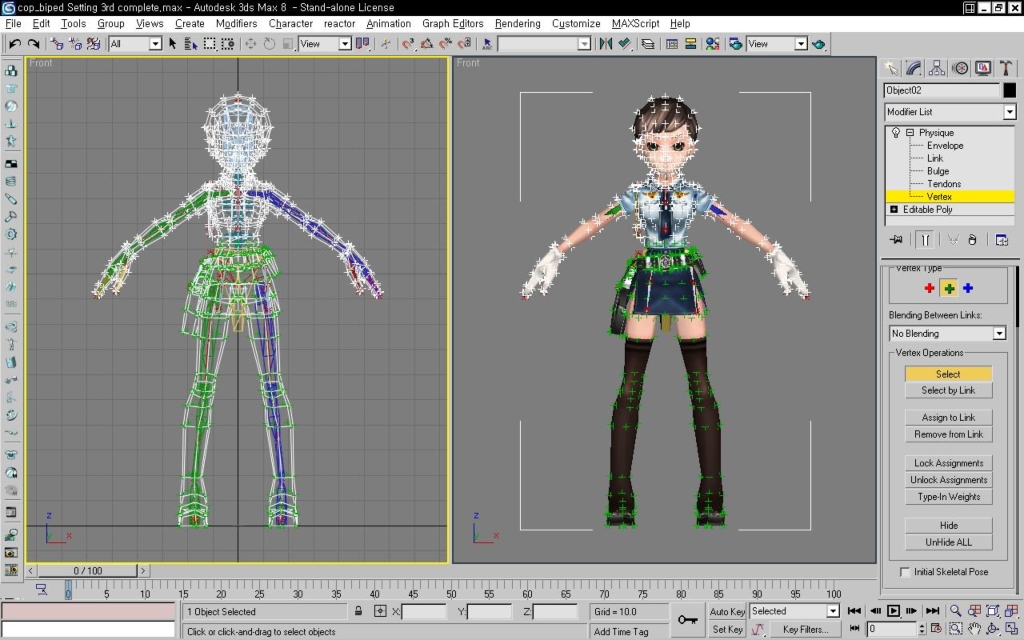Open the Create command panel tab
This screenshot has width=1024, height=640.
[891, 68]
